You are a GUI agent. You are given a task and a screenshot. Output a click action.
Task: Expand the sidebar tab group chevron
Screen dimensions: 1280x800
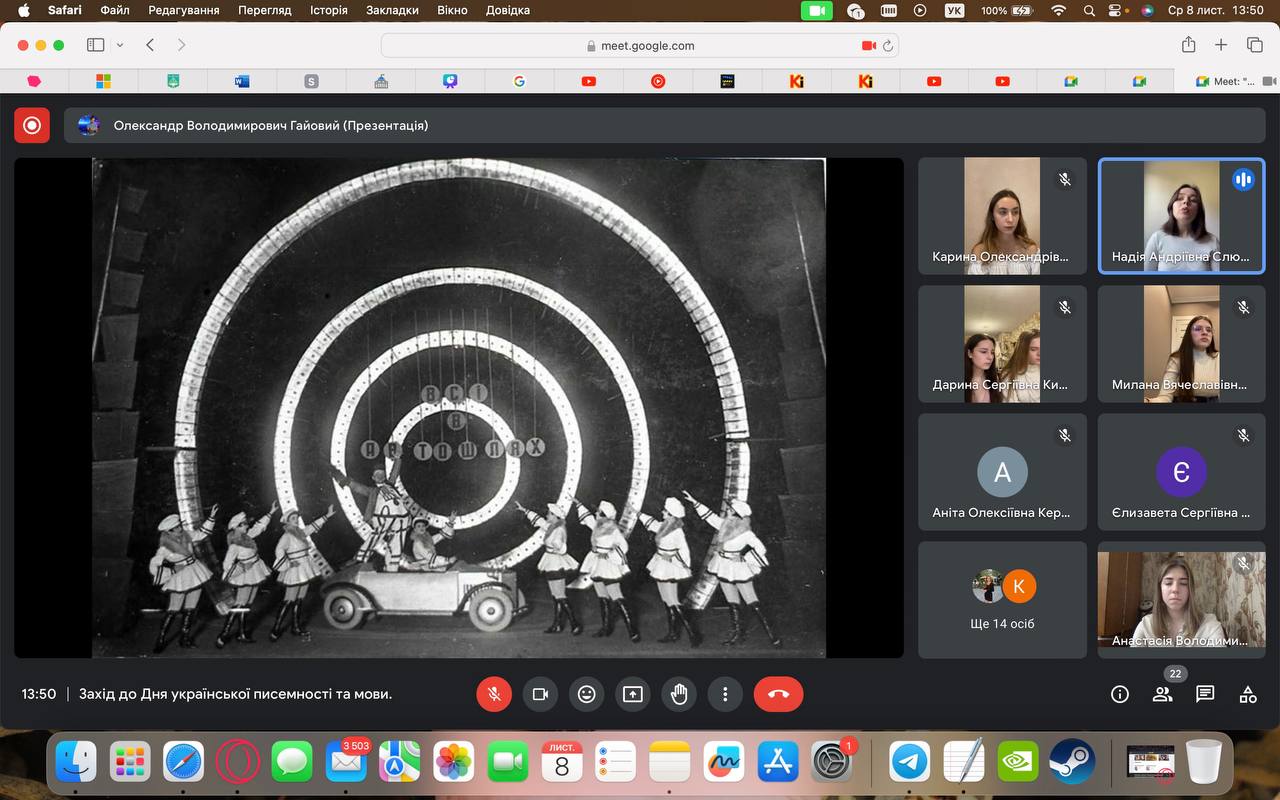click(x=120, y=45)
